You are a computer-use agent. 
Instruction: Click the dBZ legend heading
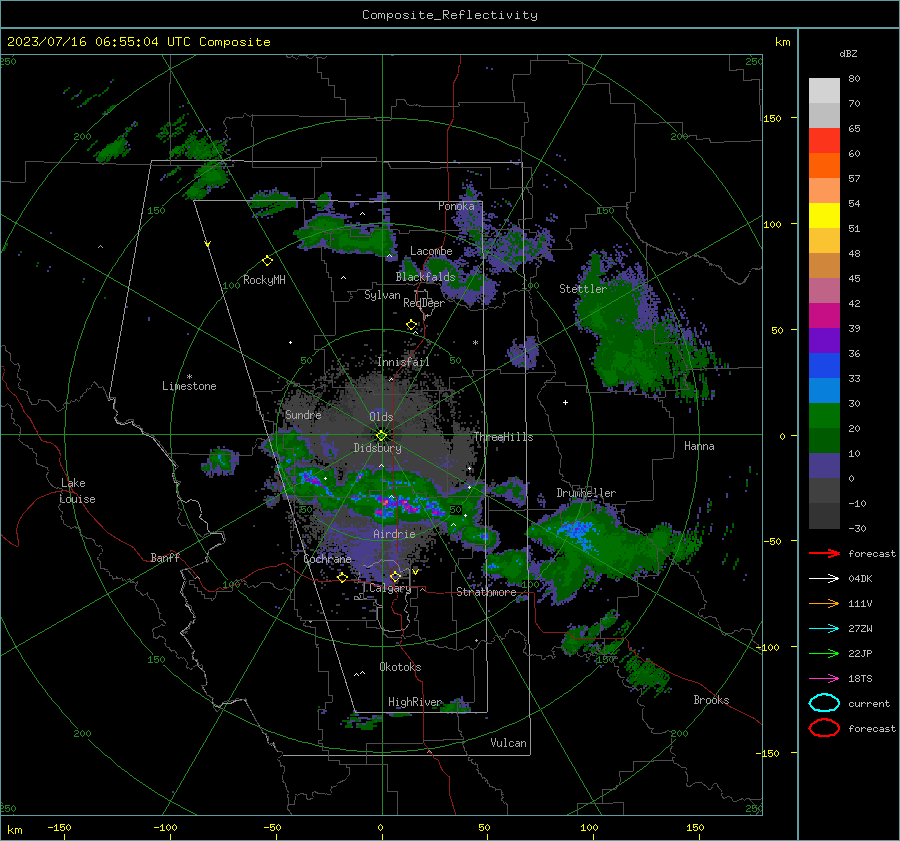point(848,53)
